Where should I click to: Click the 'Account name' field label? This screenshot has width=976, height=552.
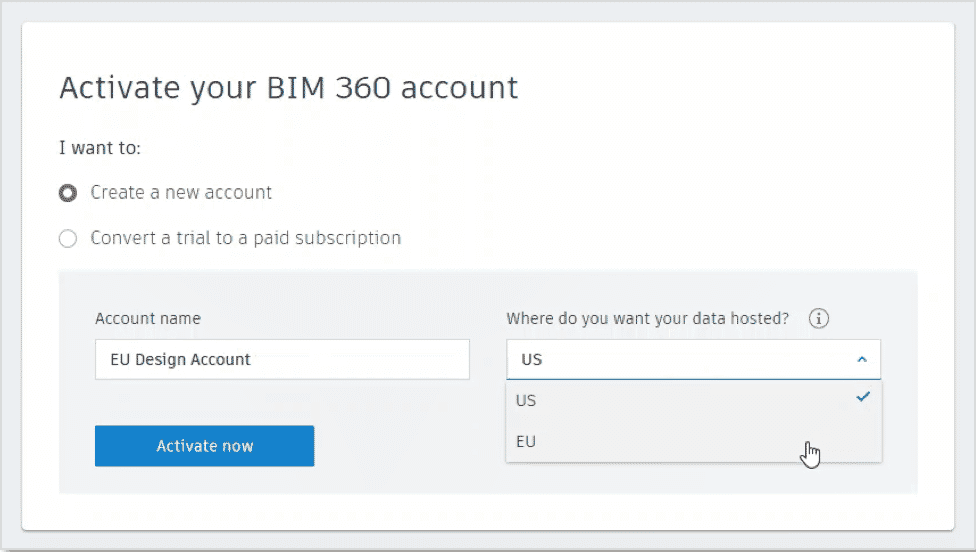(x=148, y=319)
